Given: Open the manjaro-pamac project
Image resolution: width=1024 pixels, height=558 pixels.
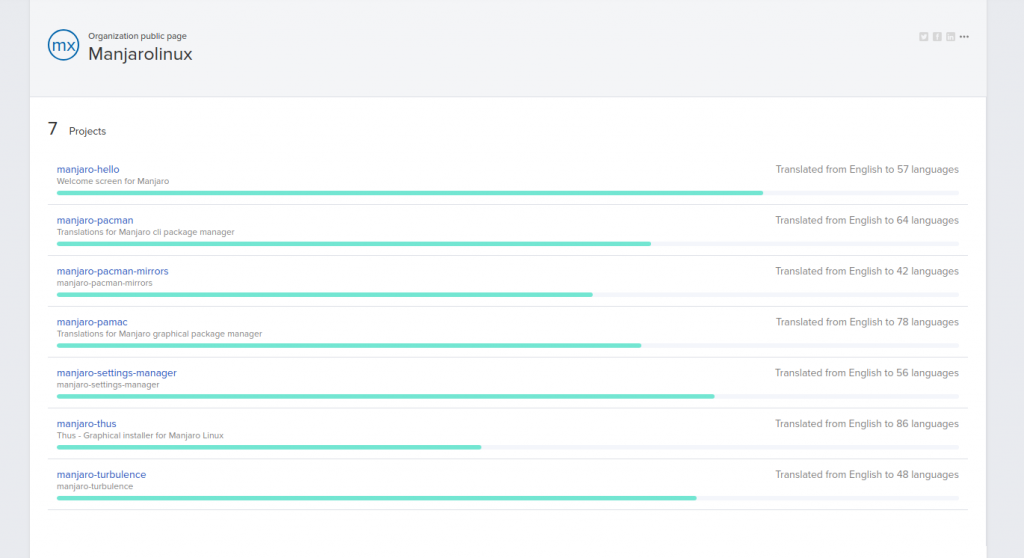Looking at the screenshot, I should [x=92, y=322].
